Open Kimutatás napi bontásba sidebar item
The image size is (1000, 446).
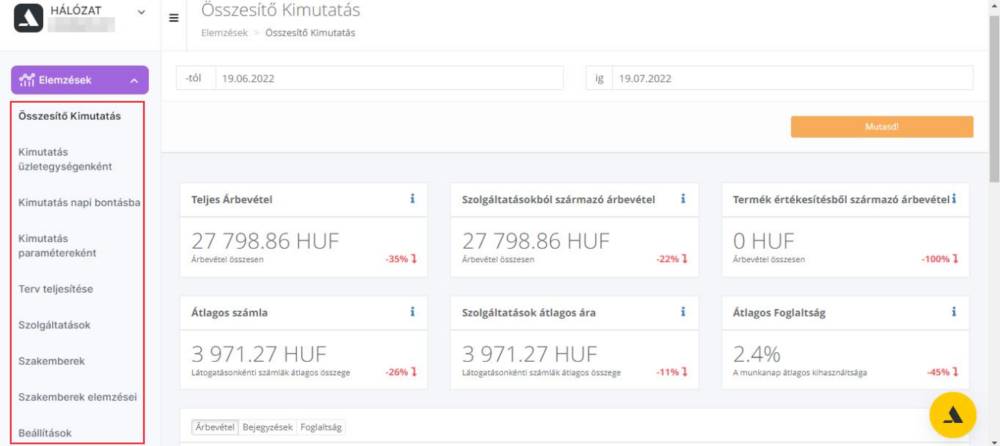[x=80, y=202]
